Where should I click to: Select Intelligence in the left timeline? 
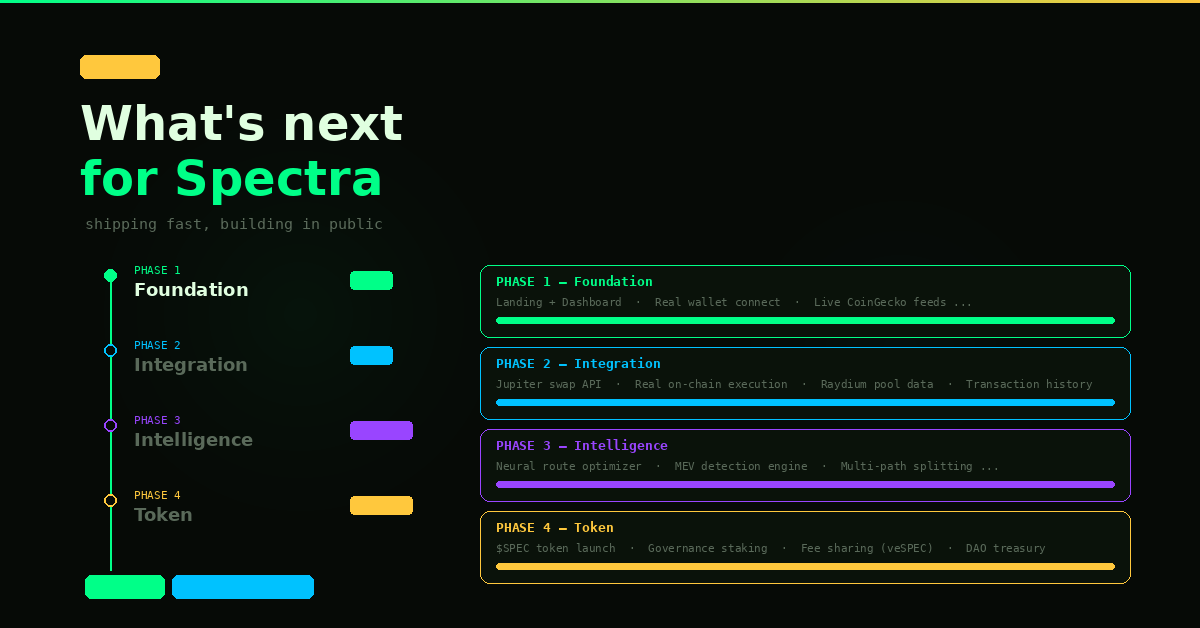[193, 440]
